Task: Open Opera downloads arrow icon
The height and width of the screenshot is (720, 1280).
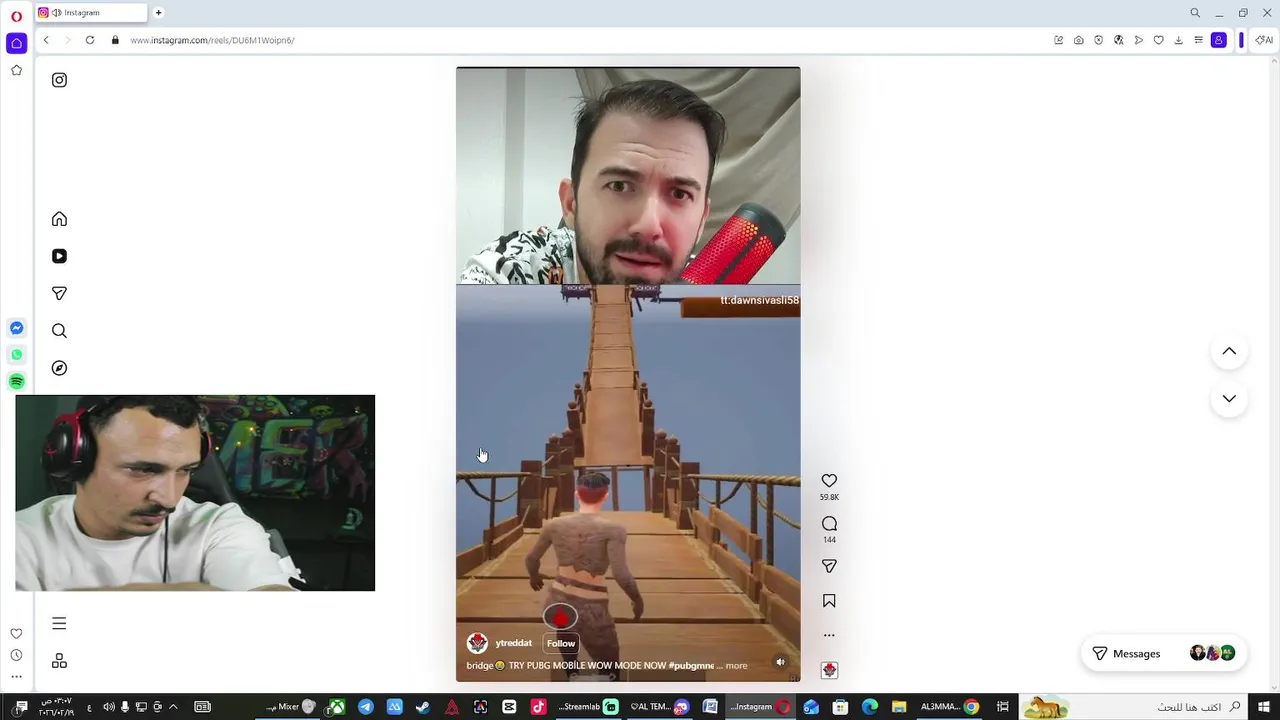Action: [1179, 40]
